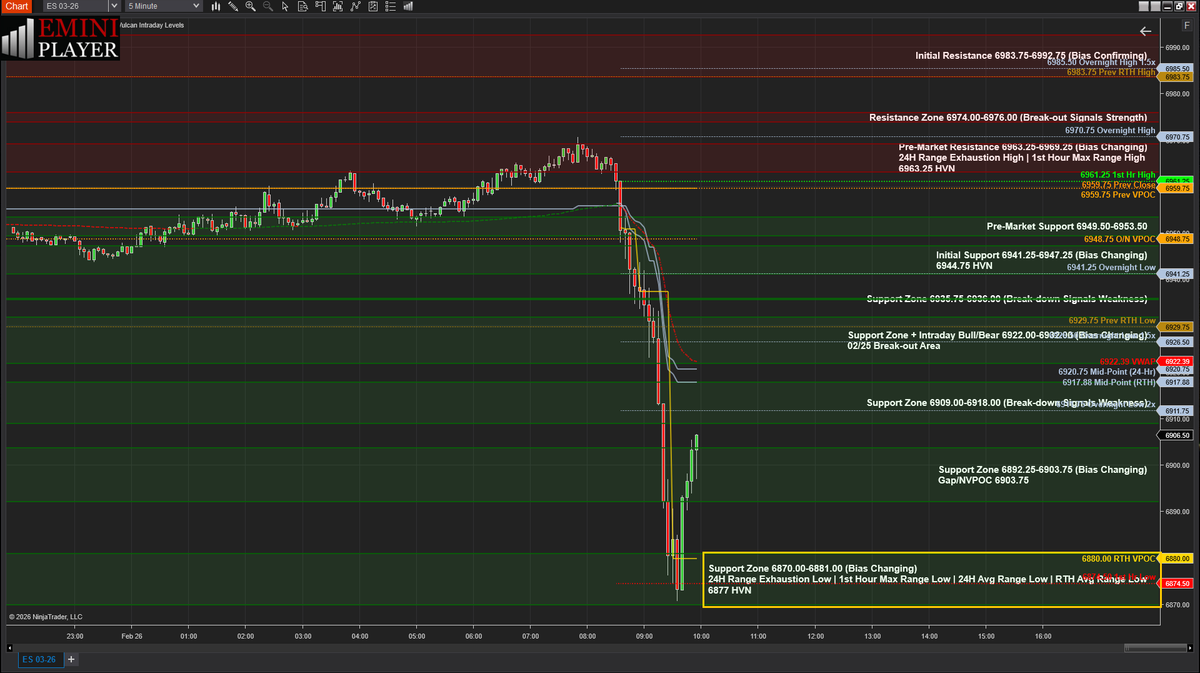Select the zoom out magnifier tool
1200x673 pixels.
[x=268, y=6]
